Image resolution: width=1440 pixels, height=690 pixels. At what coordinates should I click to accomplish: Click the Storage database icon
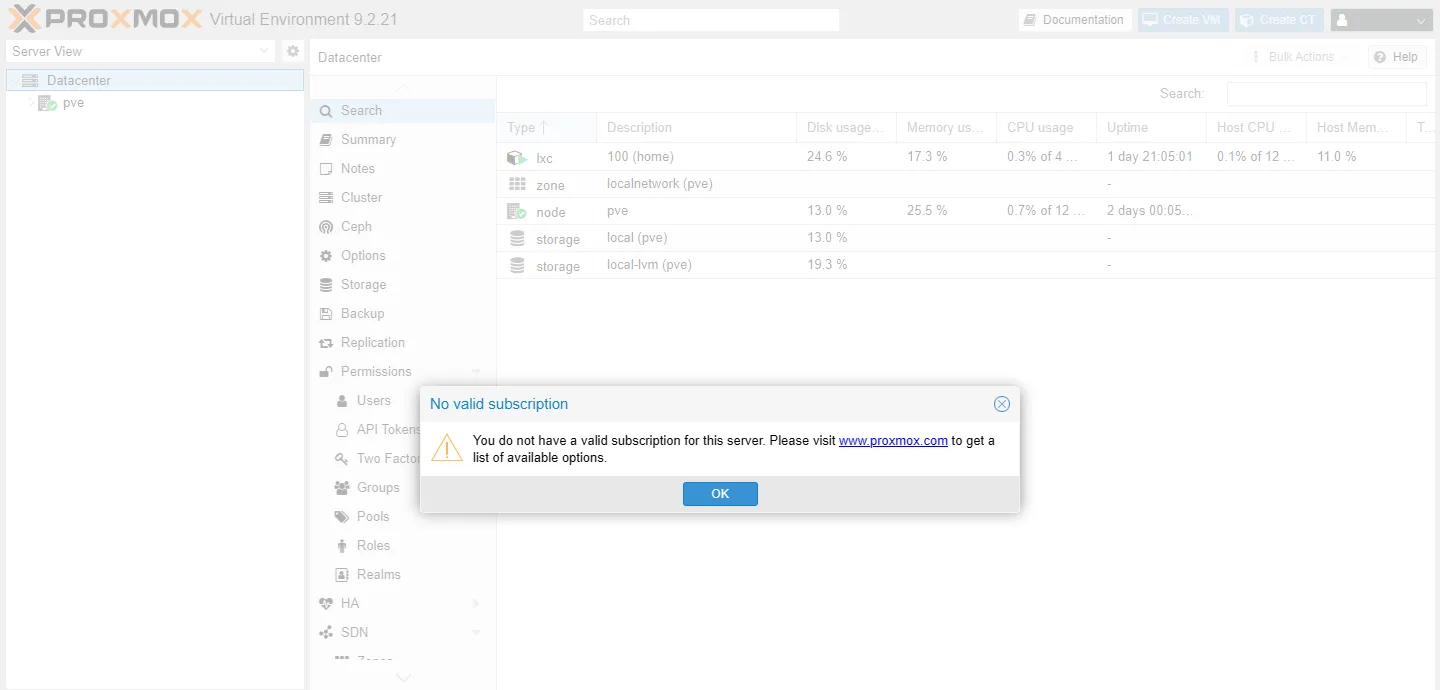coord(326,285)
